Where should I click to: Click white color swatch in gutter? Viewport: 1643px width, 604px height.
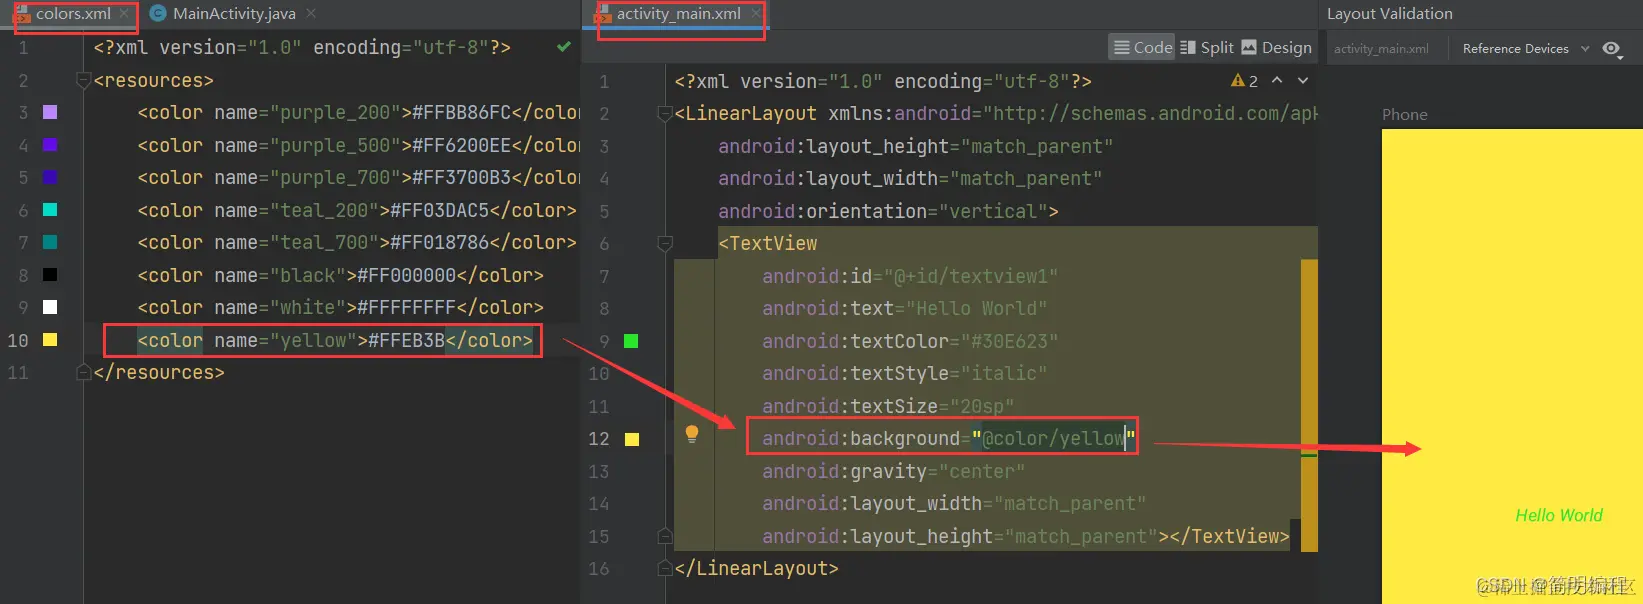click(50, 307)
